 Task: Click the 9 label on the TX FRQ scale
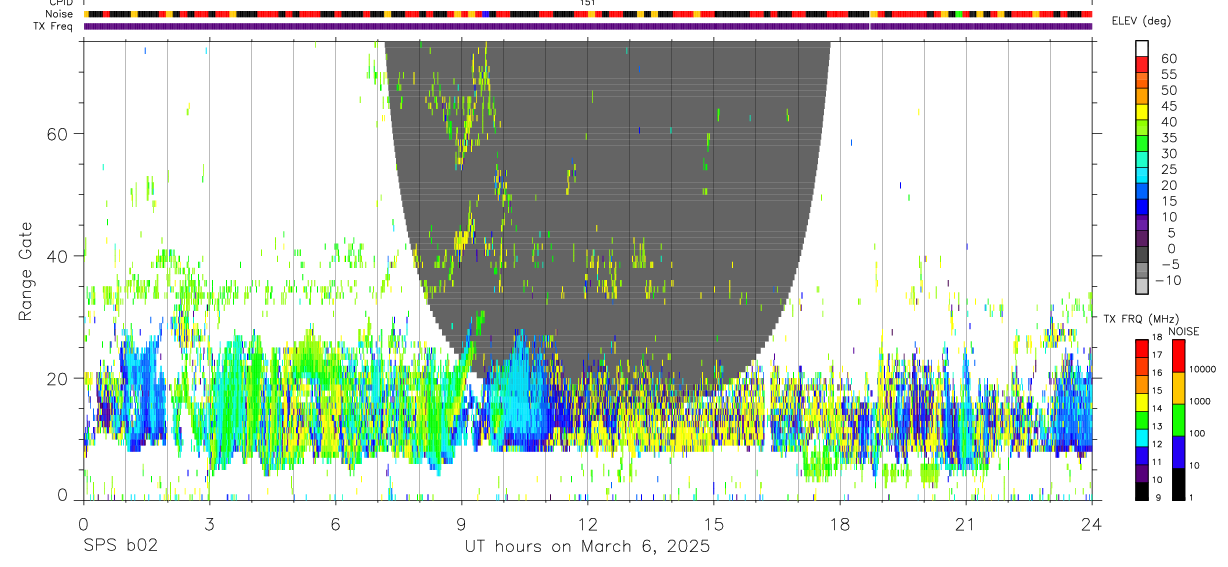pos(1156,497)
